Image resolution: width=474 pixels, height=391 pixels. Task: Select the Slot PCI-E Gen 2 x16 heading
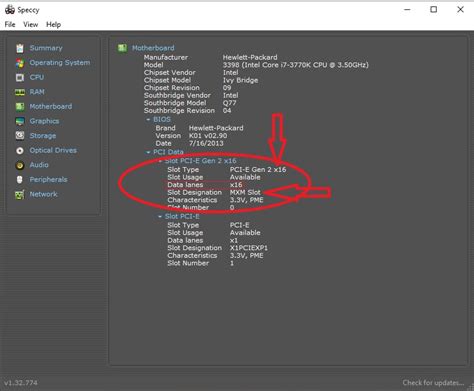click(x=200, y=161)
